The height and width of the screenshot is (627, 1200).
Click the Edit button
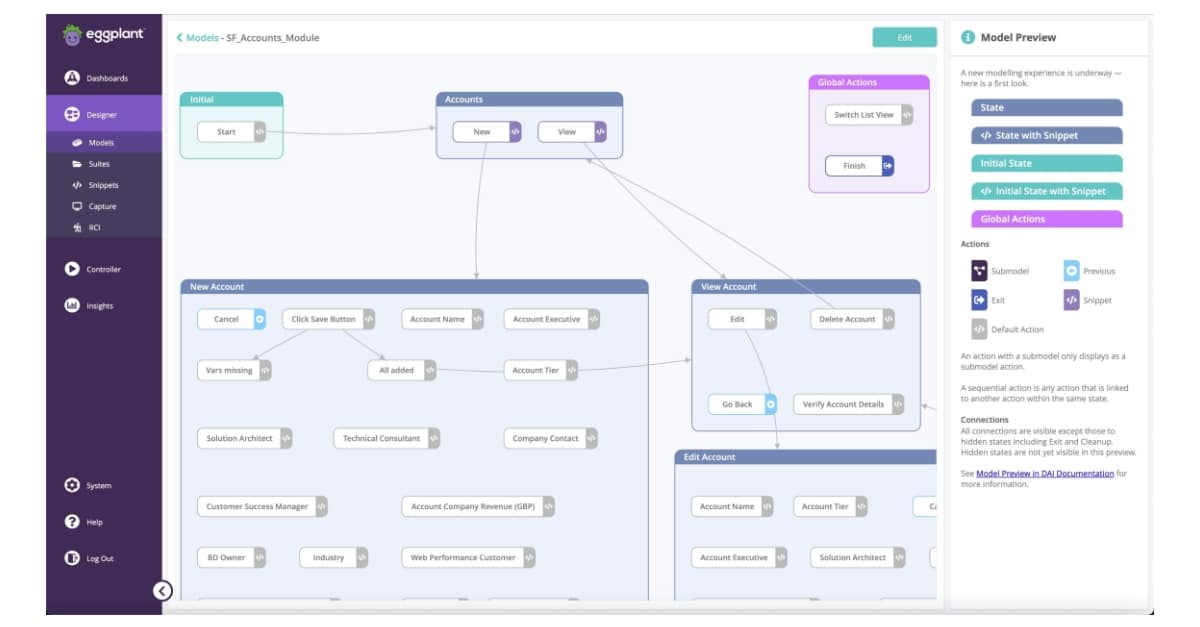click(904, 38)
